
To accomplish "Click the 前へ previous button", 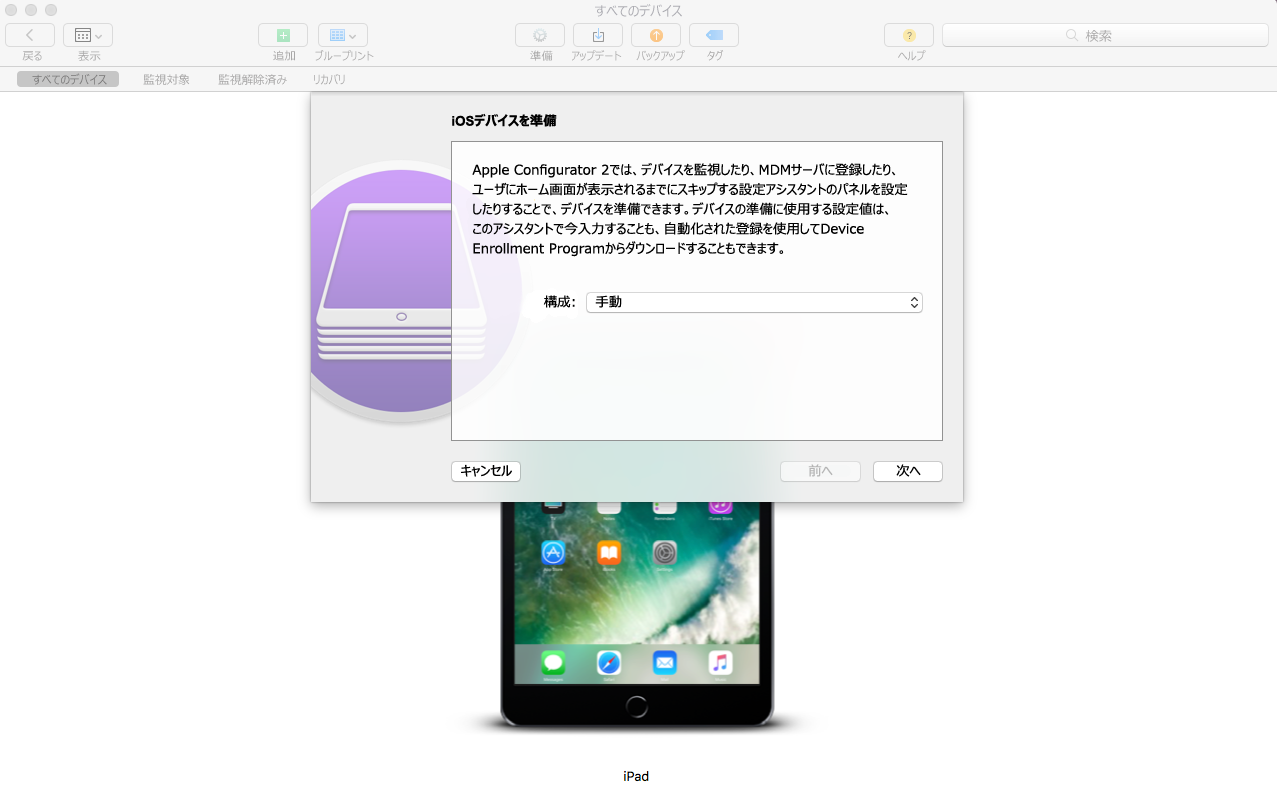I will [x=820, y=471].
